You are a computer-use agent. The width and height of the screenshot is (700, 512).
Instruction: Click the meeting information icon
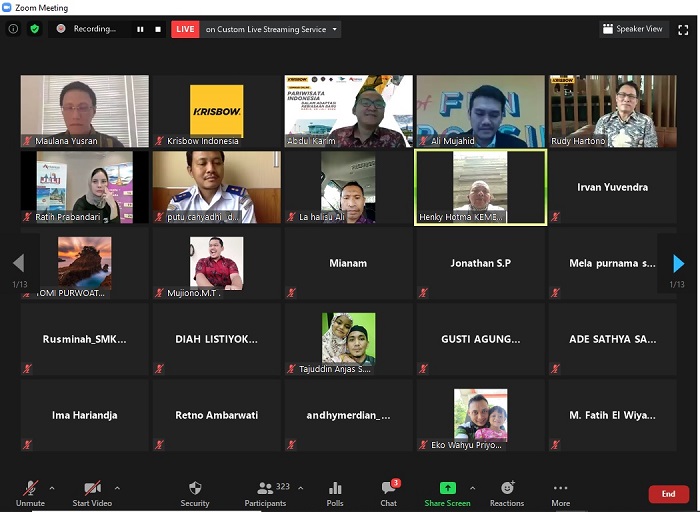(13, 29)
